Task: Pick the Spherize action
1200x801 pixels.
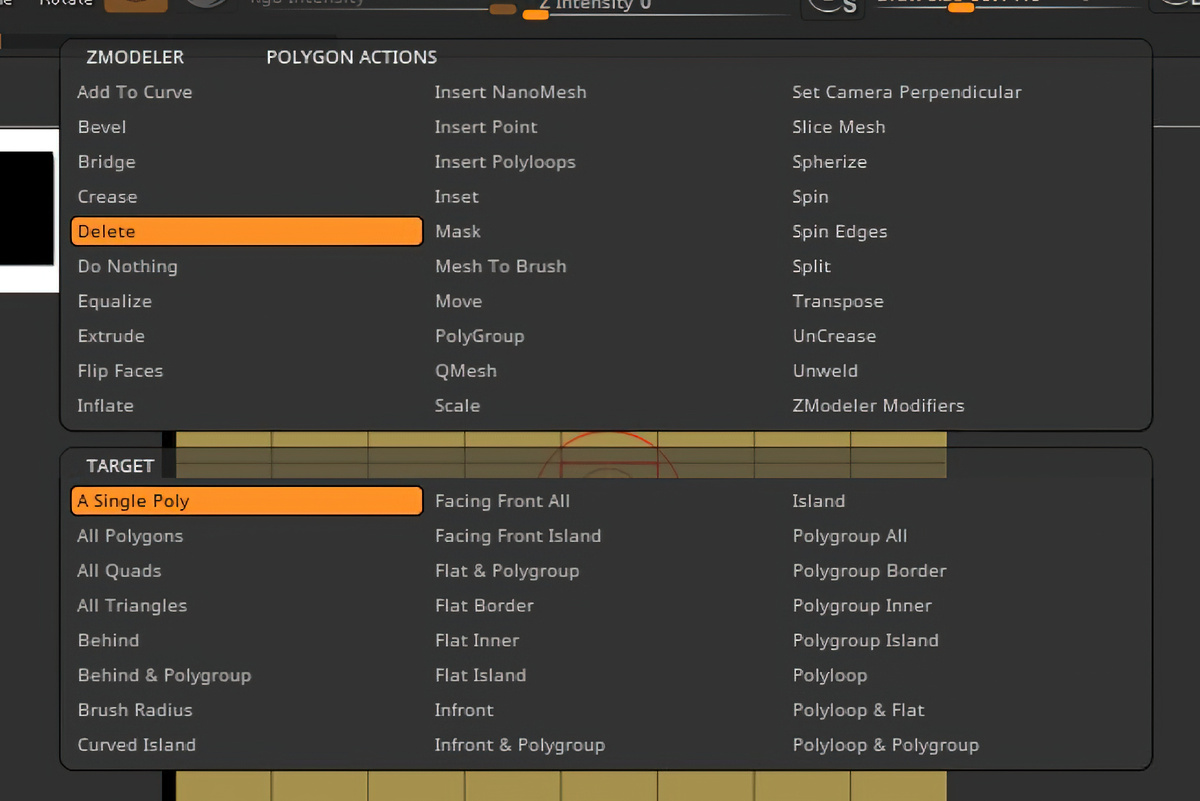Action: (x=829, y=162)
